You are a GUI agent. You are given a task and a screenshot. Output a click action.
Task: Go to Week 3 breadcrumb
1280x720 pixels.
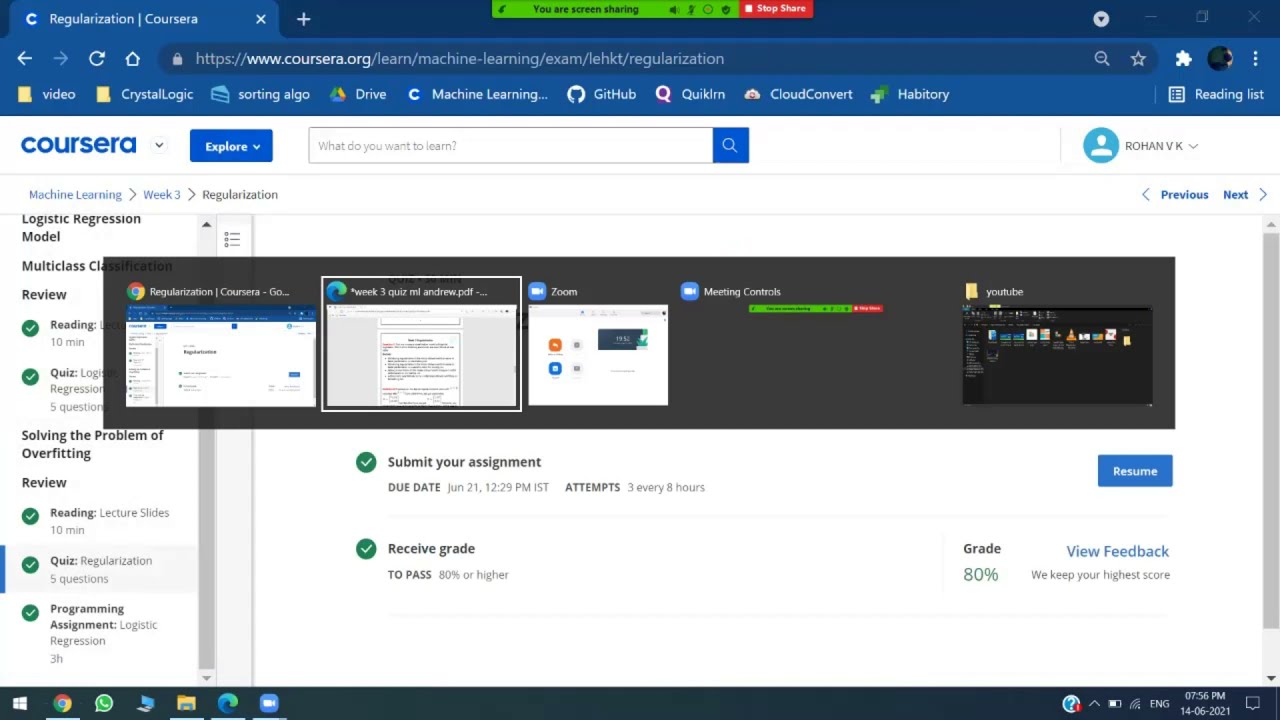point(161,195)
